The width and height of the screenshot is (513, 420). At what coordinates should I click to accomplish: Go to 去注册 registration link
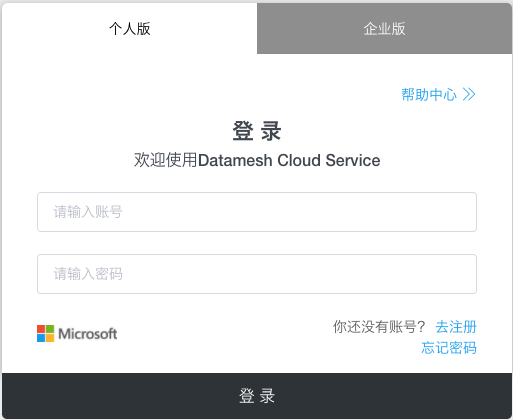point(456,327)
